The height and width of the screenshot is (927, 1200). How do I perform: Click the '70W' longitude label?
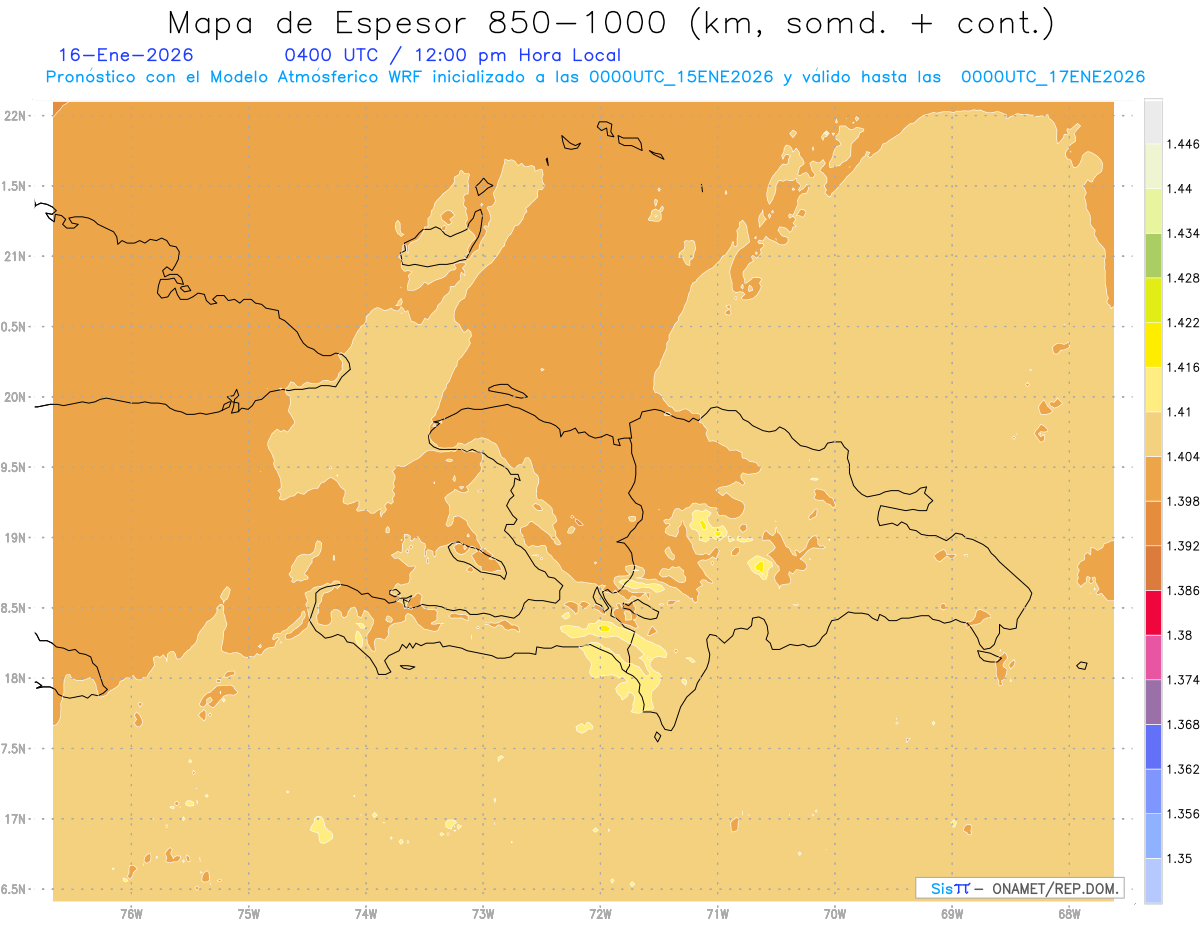835,913
